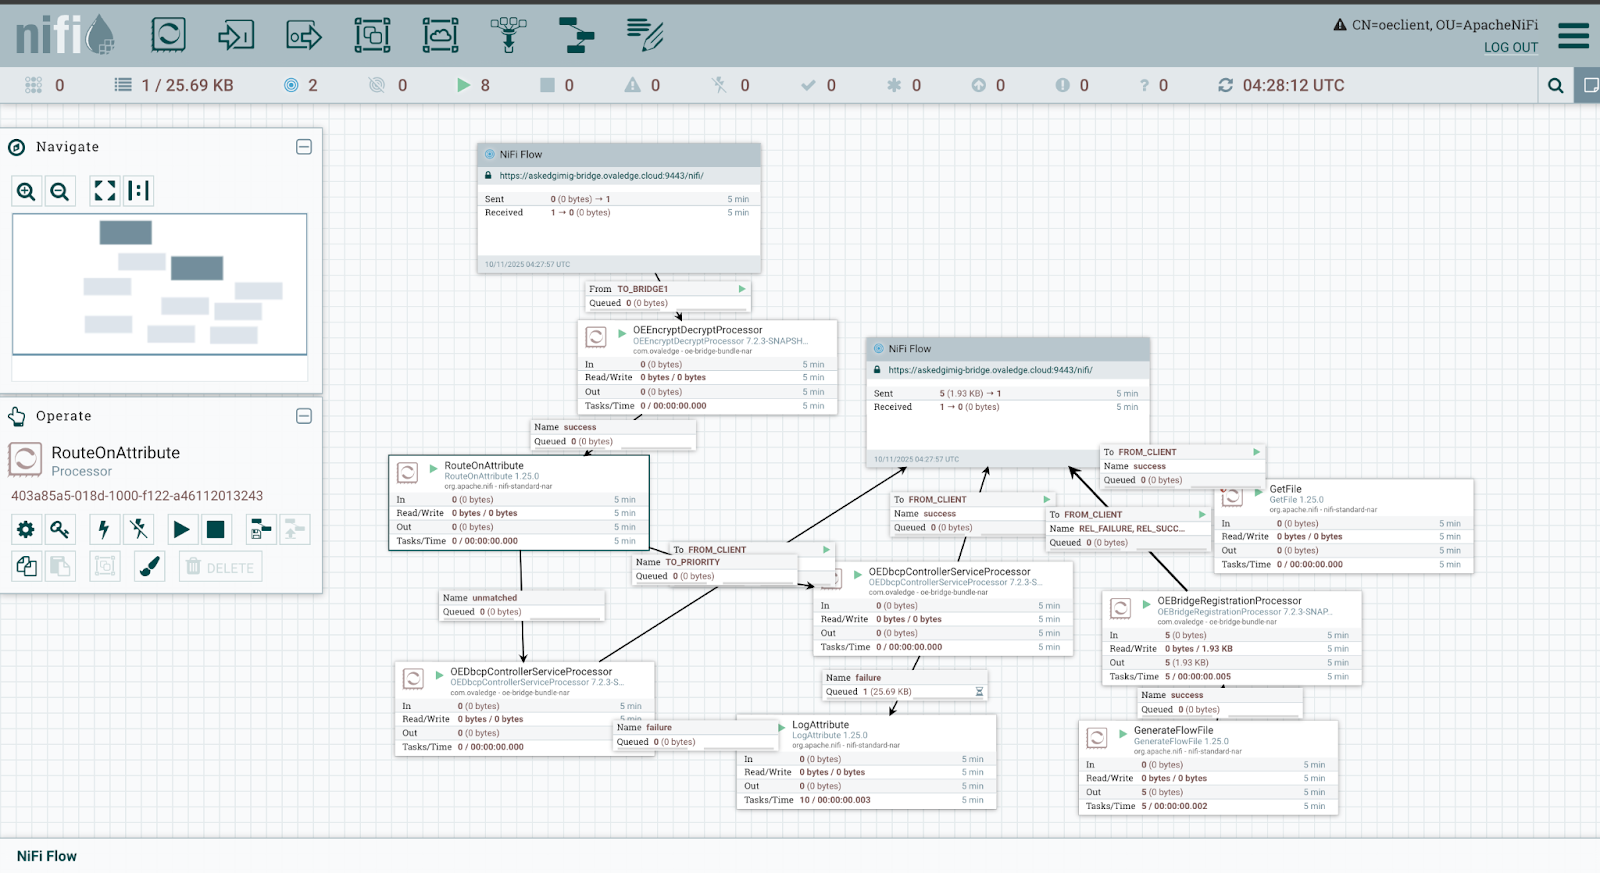Select the Output Port toolbar icon
The image size is (1600, 873).
[x=304, y=35]
